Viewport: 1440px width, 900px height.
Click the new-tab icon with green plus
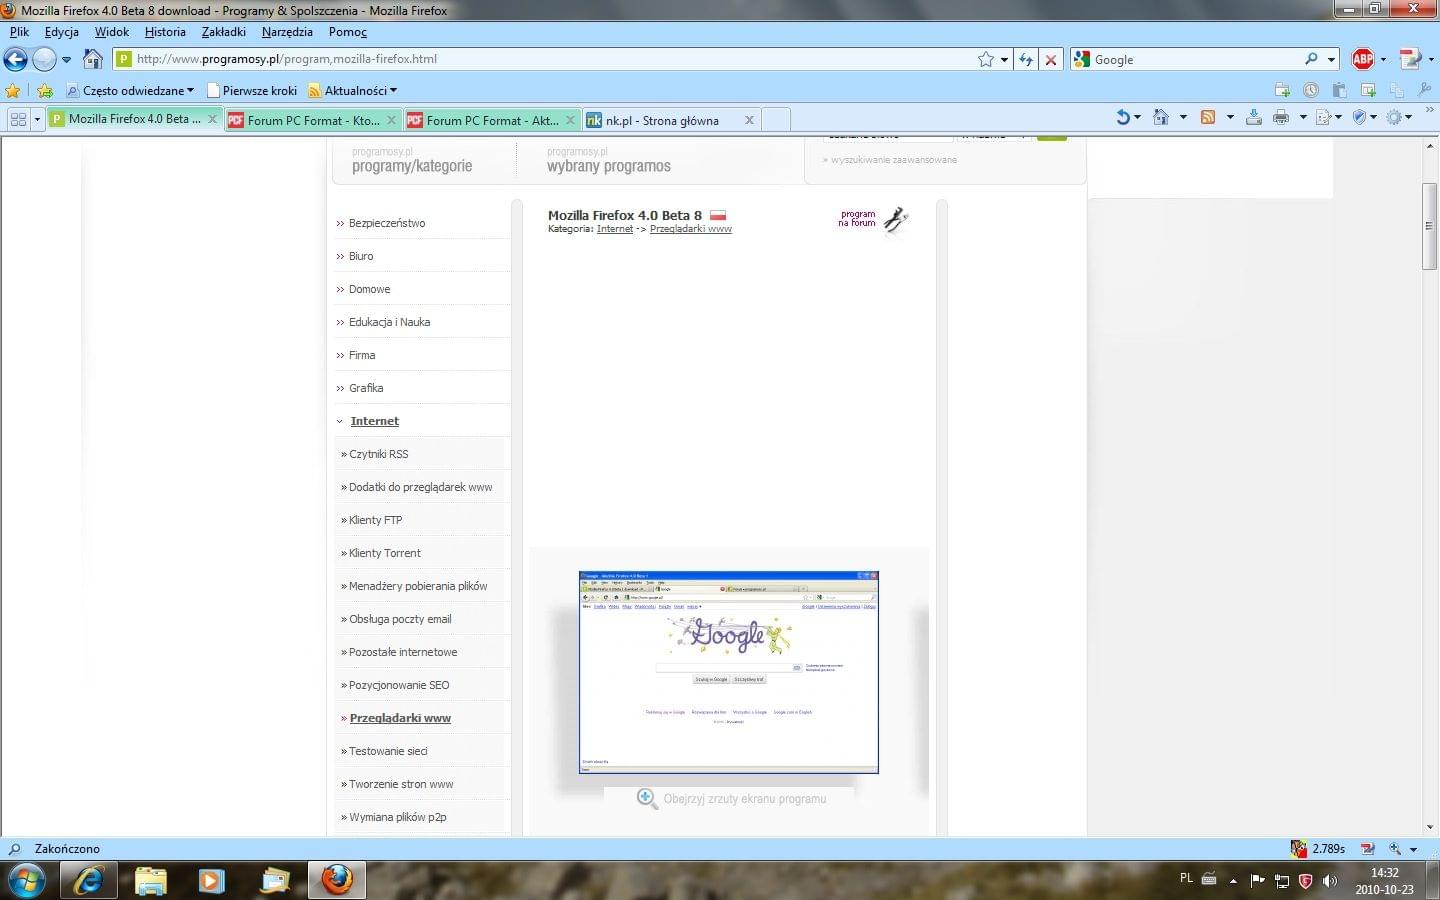[1368, 90]
